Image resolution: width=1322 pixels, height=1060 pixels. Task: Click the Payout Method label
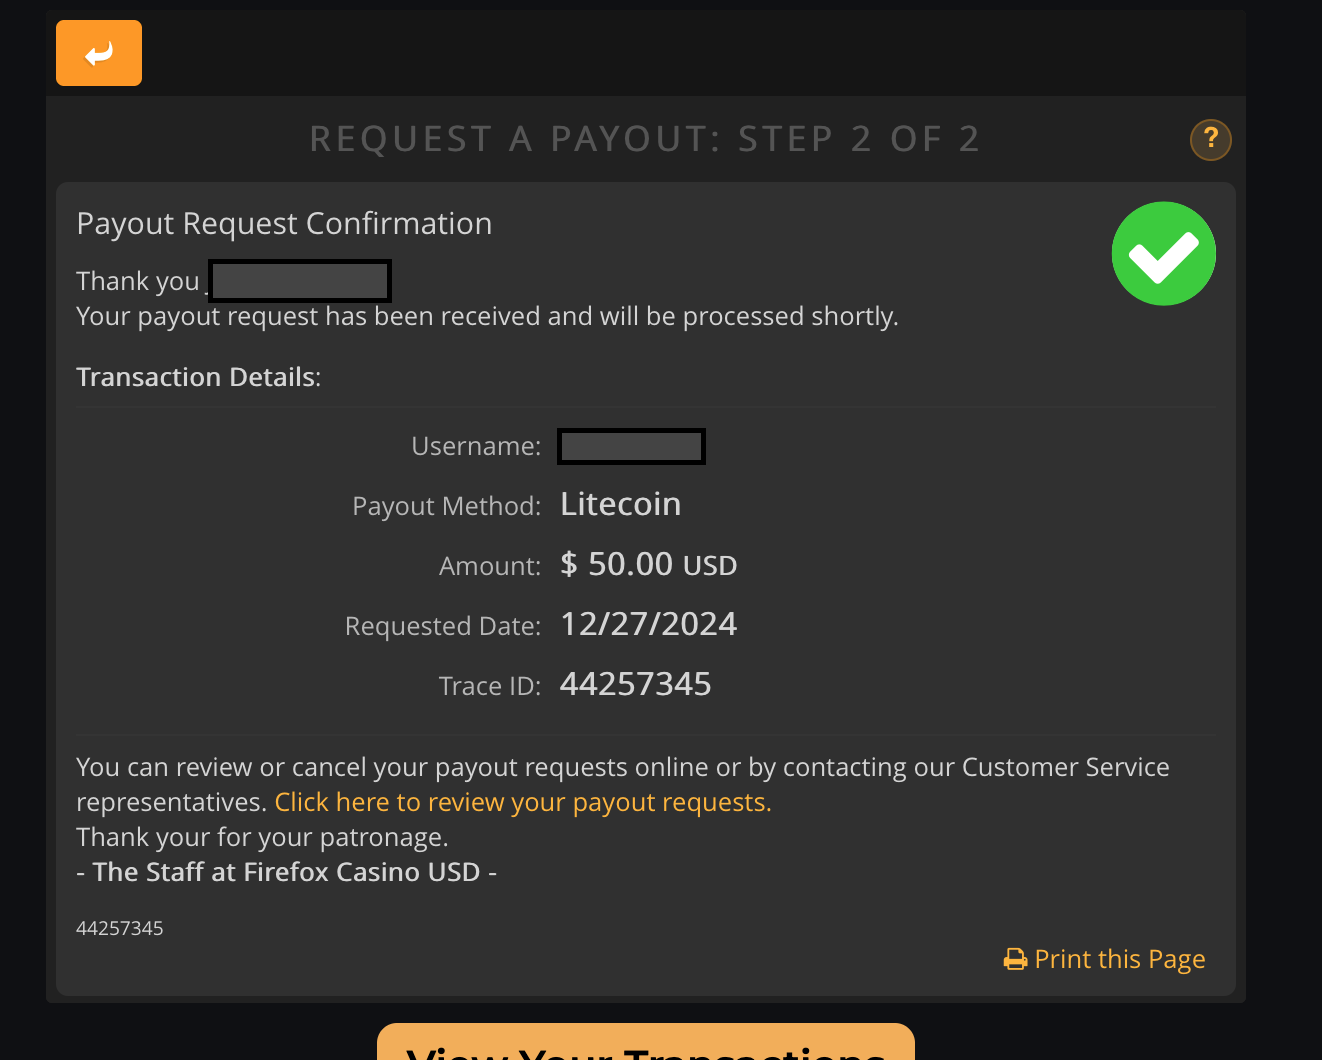click(446, 506)
